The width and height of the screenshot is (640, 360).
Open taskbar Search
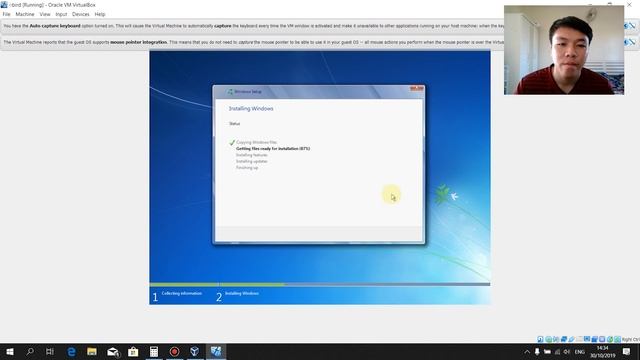coord(30,351)
